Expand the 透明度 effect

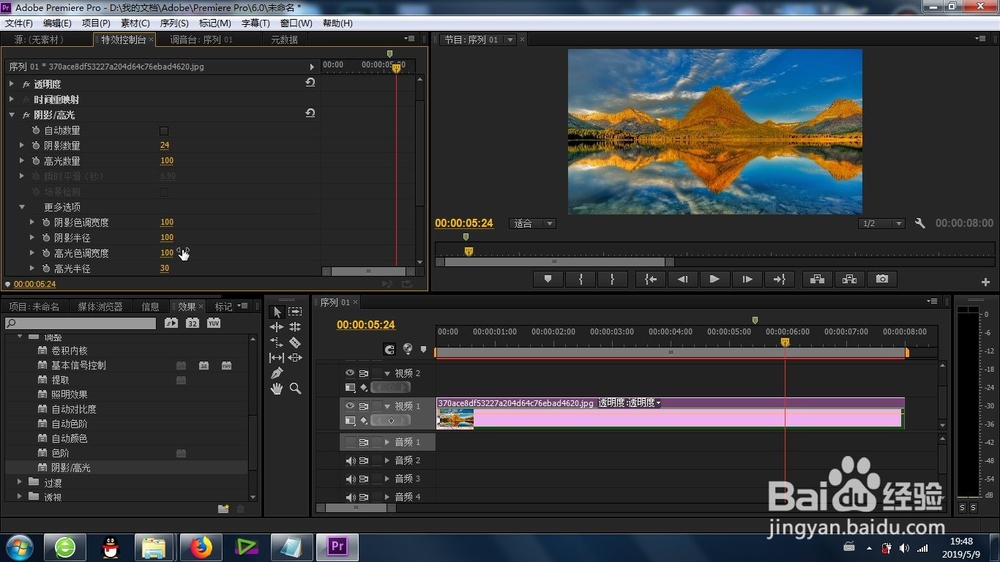(11, 84)
